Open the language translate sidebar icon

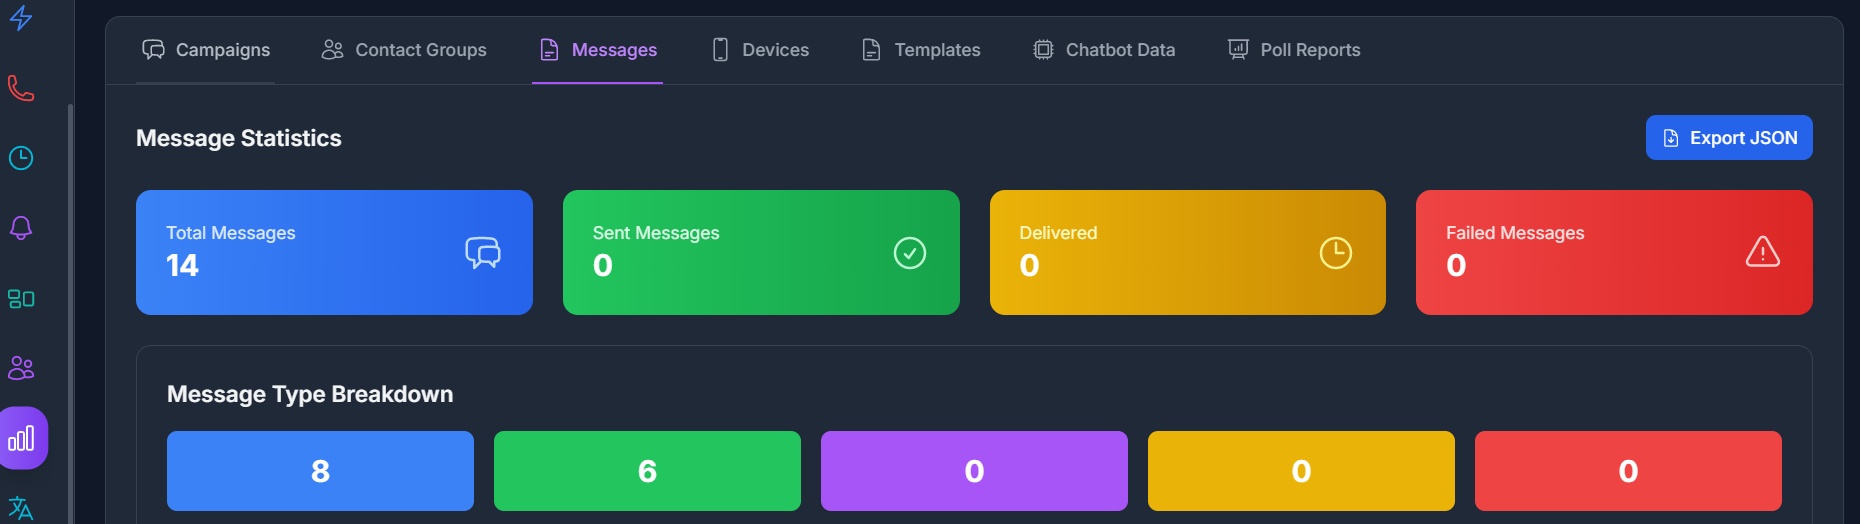[21, 508]
